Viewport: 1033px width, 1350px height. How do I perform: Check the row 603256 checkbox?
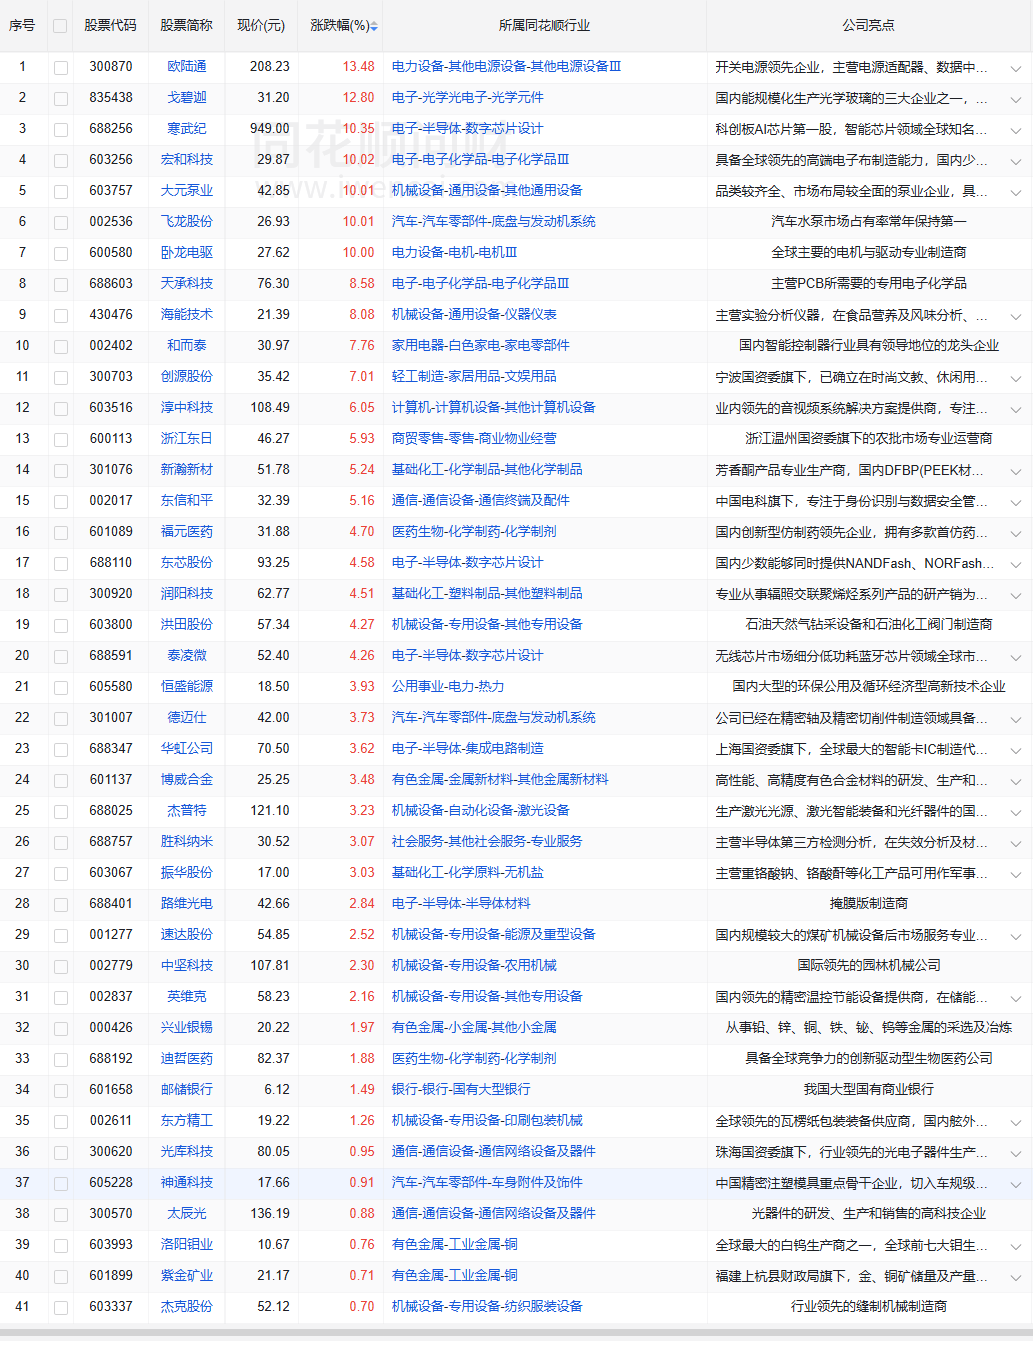[61, 160]
